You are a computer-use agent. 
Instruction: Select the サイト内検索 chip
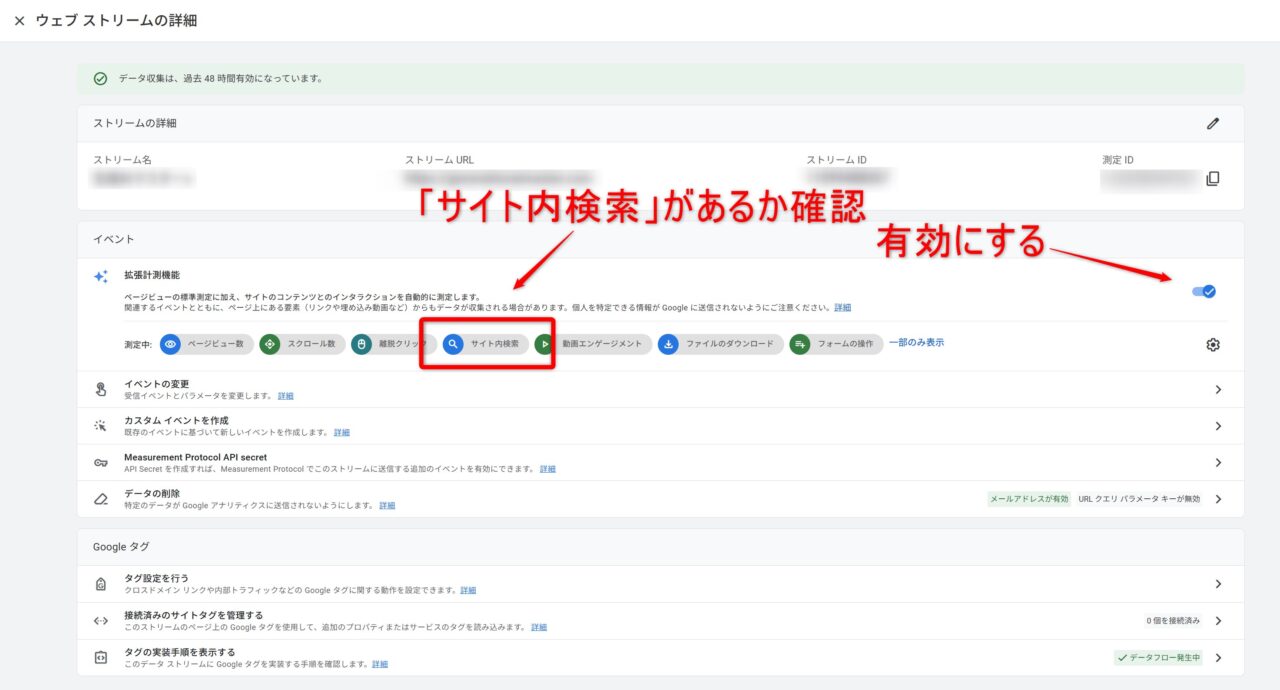pyautogui.click(x=486, y=344)
